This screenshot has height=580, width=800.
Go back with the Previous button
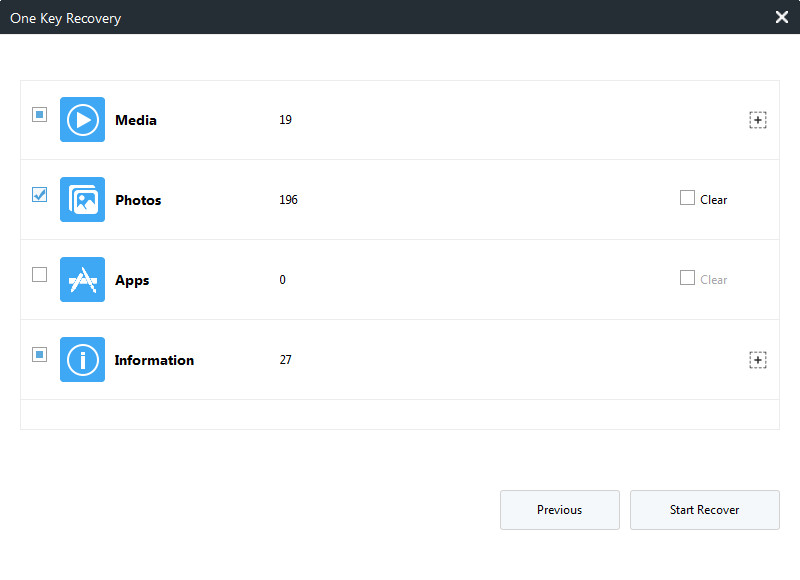tap(560, 510)
